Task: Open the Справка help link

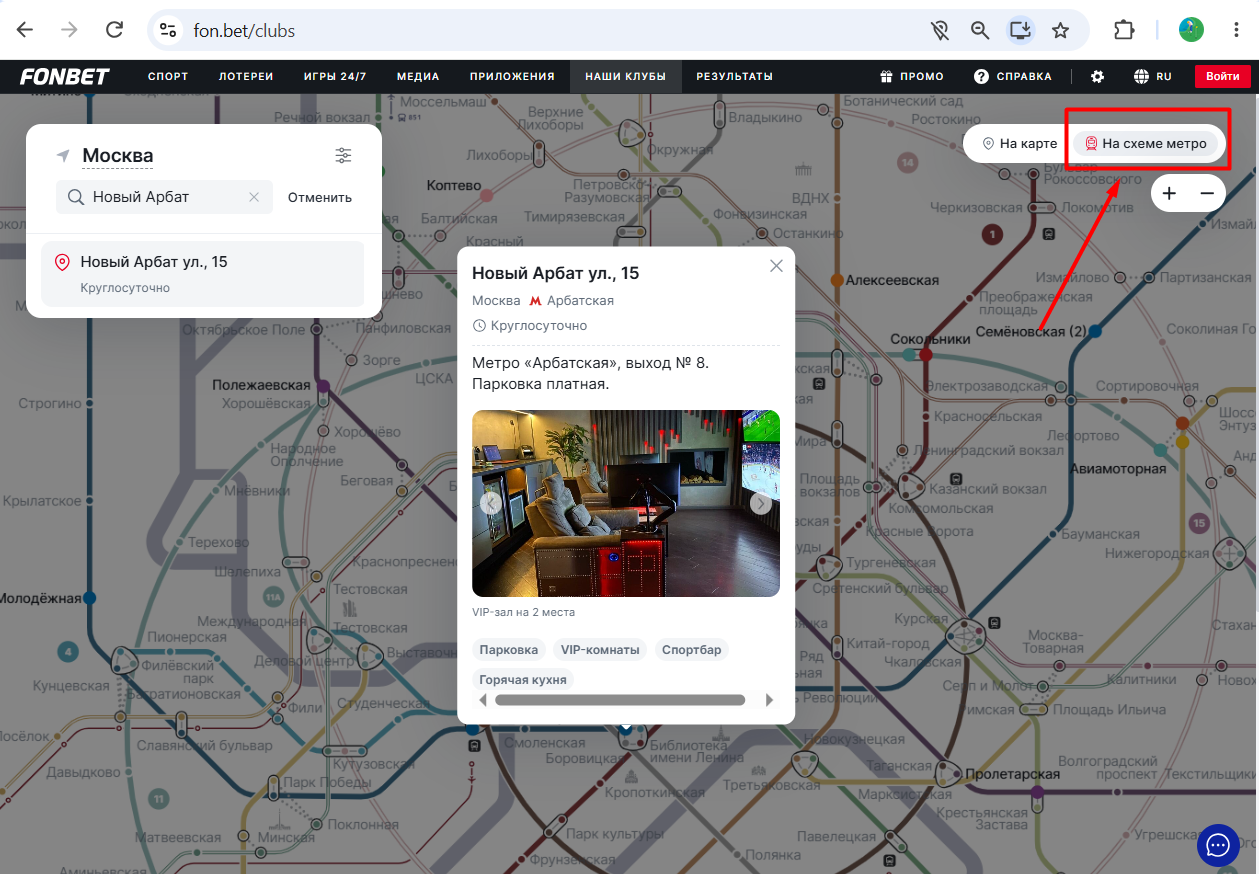Action: pyautogui.click(x=1012, y=77)
